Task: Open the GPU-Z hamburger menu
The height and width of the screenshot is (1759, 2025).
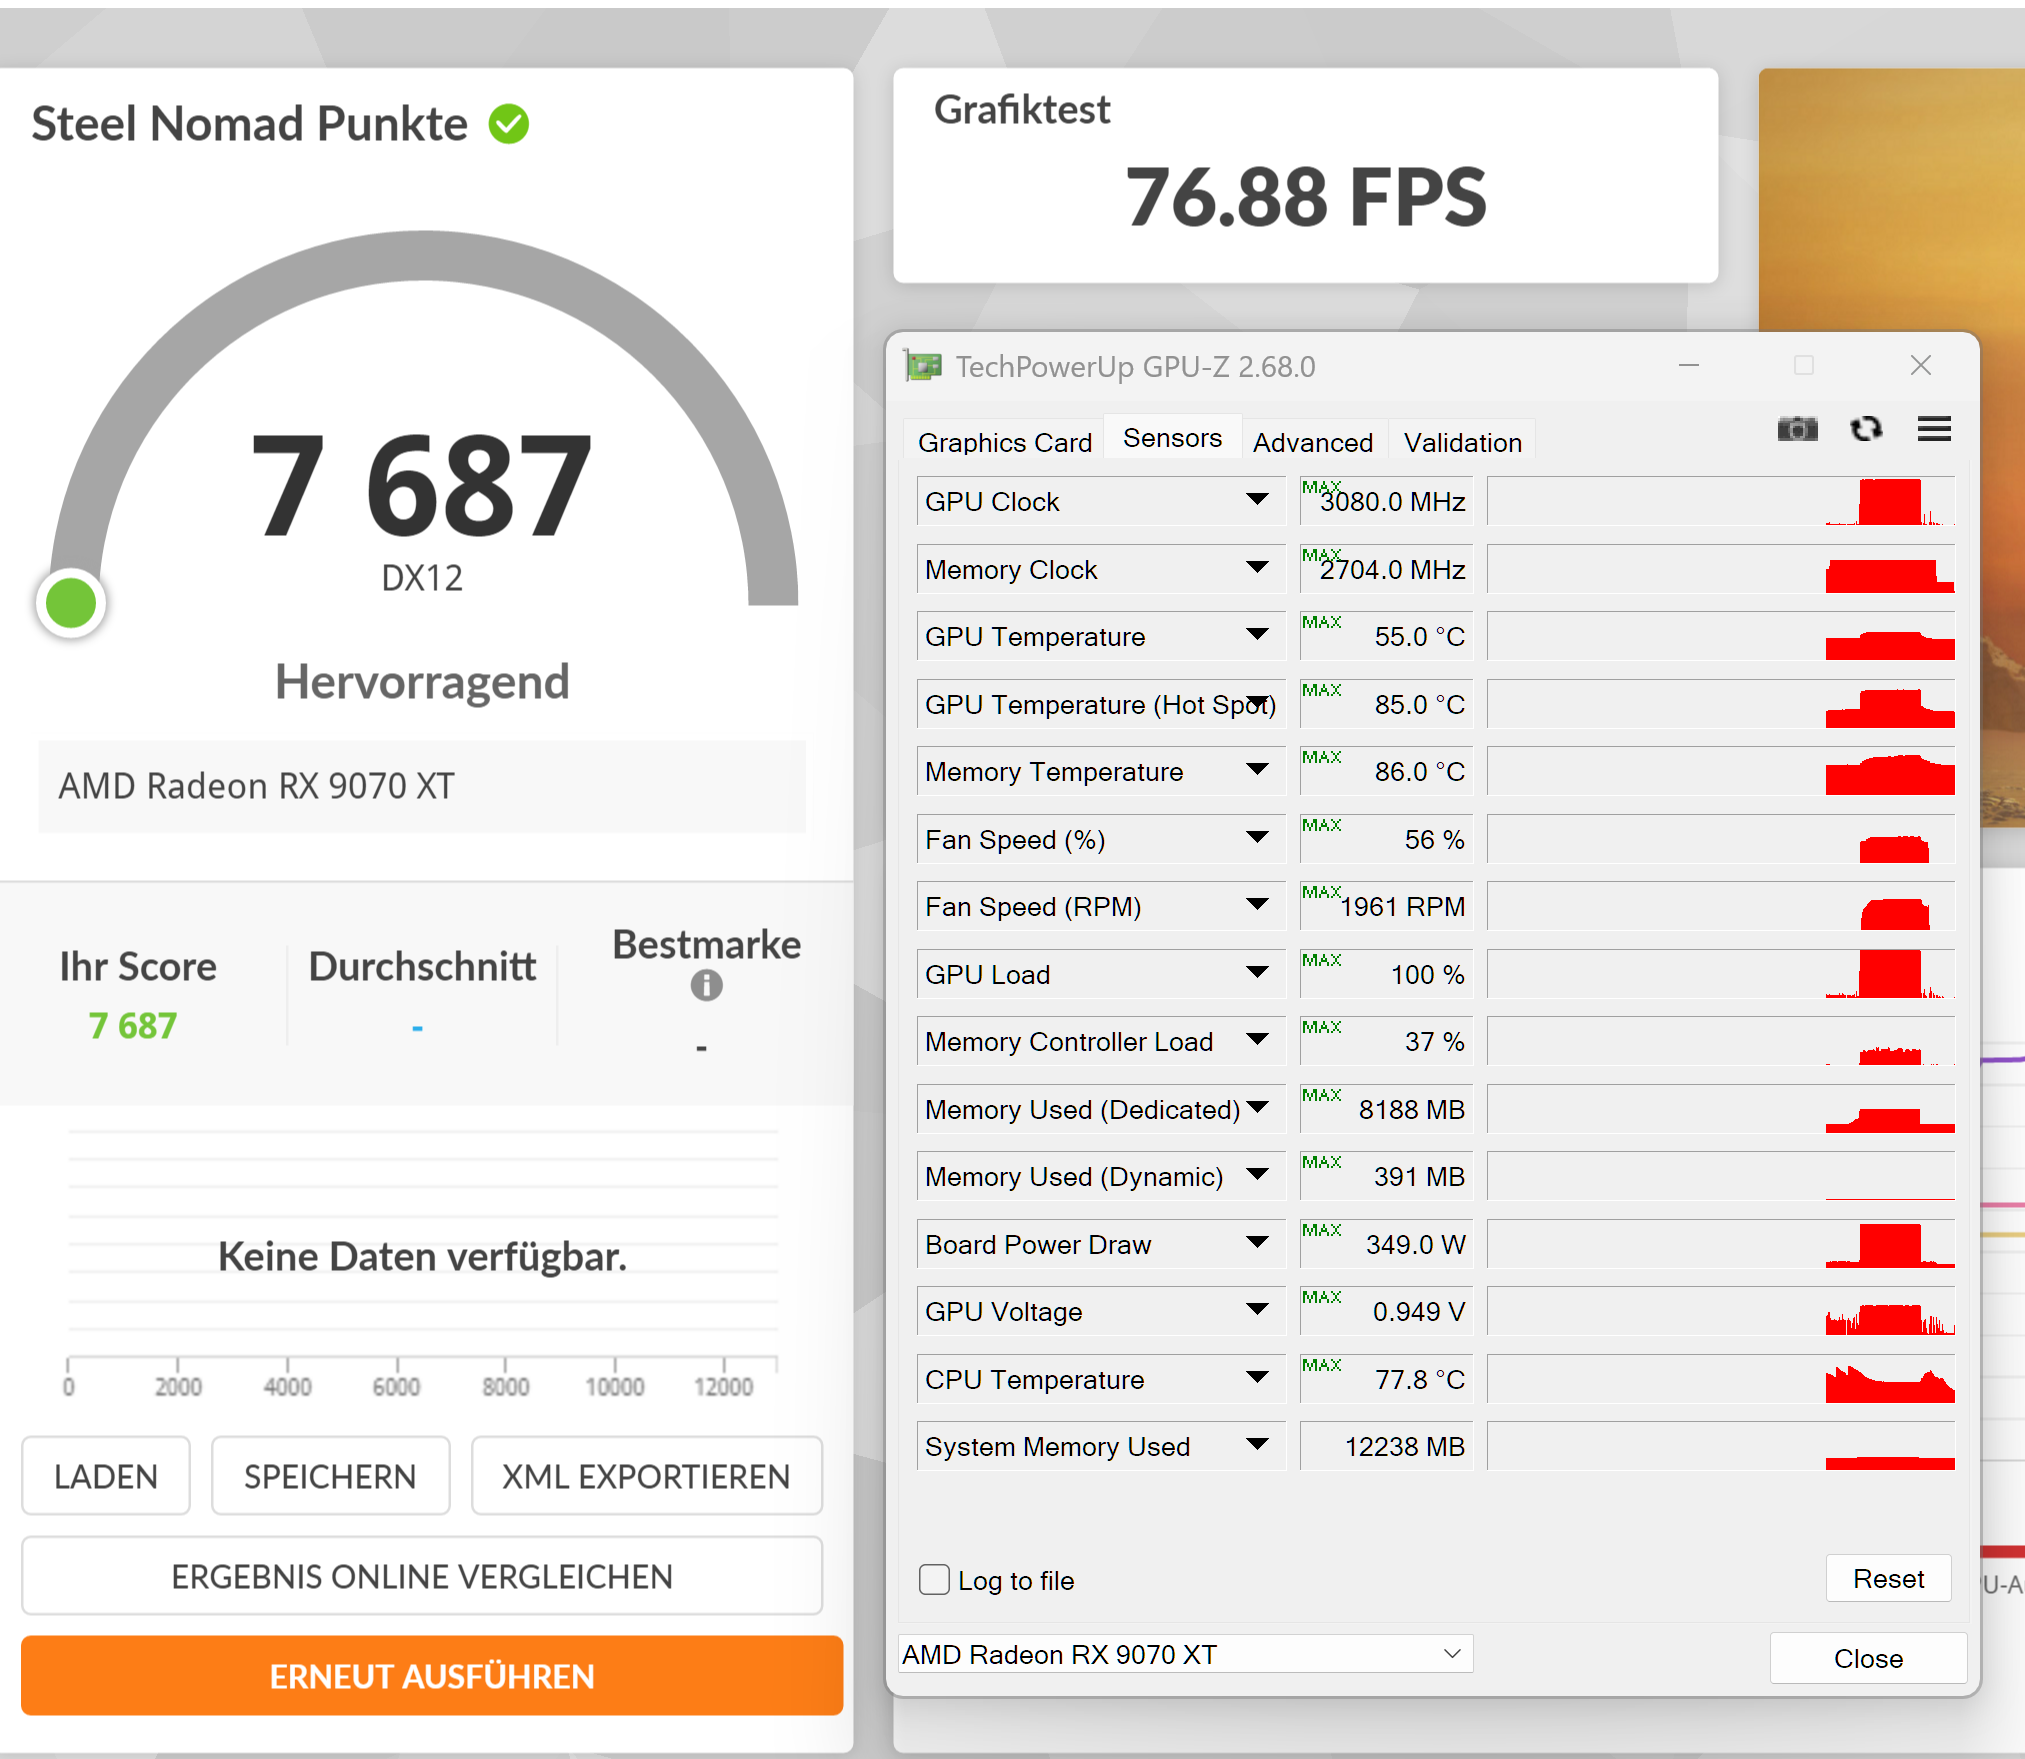Action: 1933,430
